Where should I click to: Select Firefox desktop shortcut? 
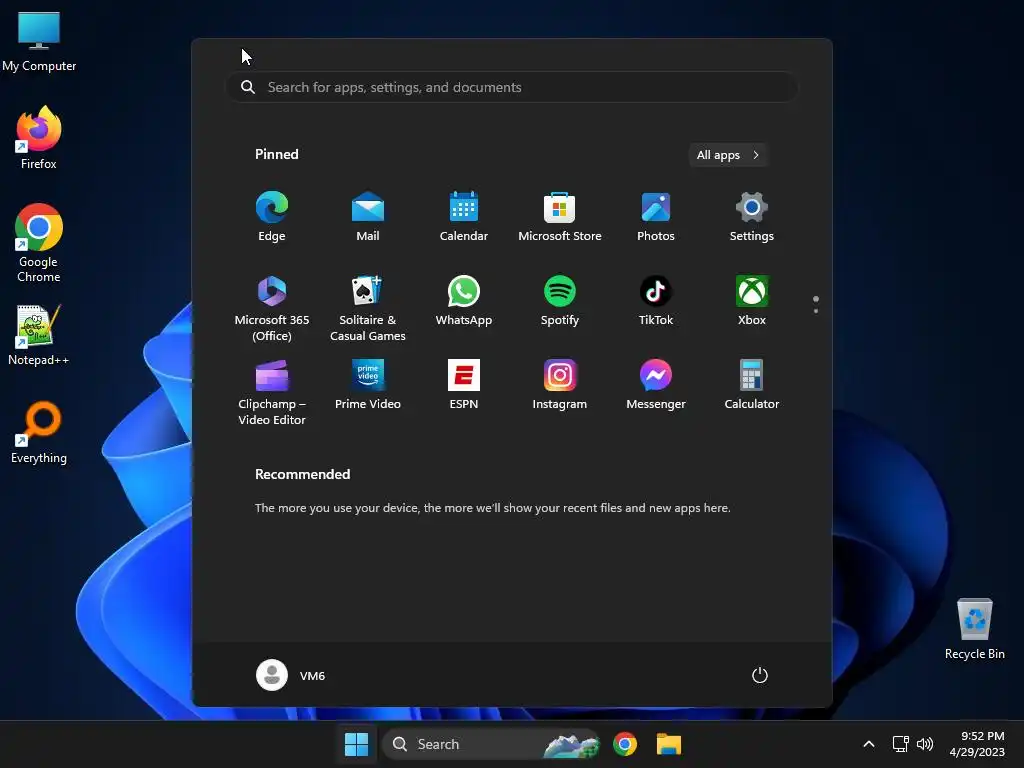(39, 138)
